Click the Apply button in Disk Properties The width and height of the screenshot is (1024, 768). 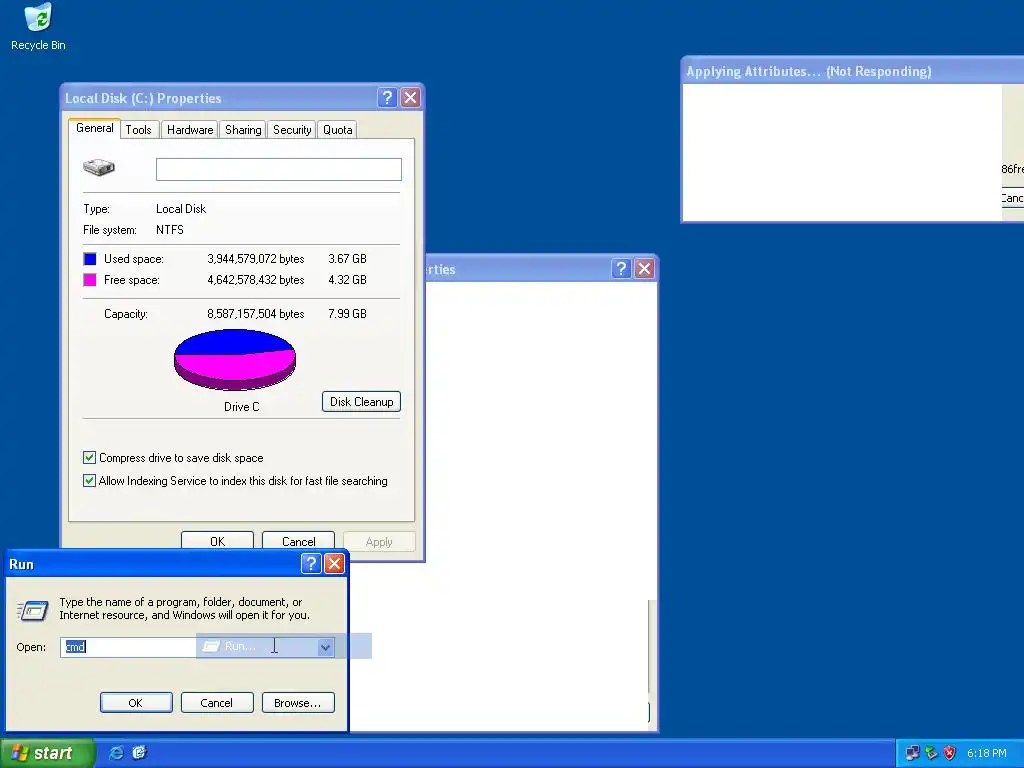click(x=379, y=541)
